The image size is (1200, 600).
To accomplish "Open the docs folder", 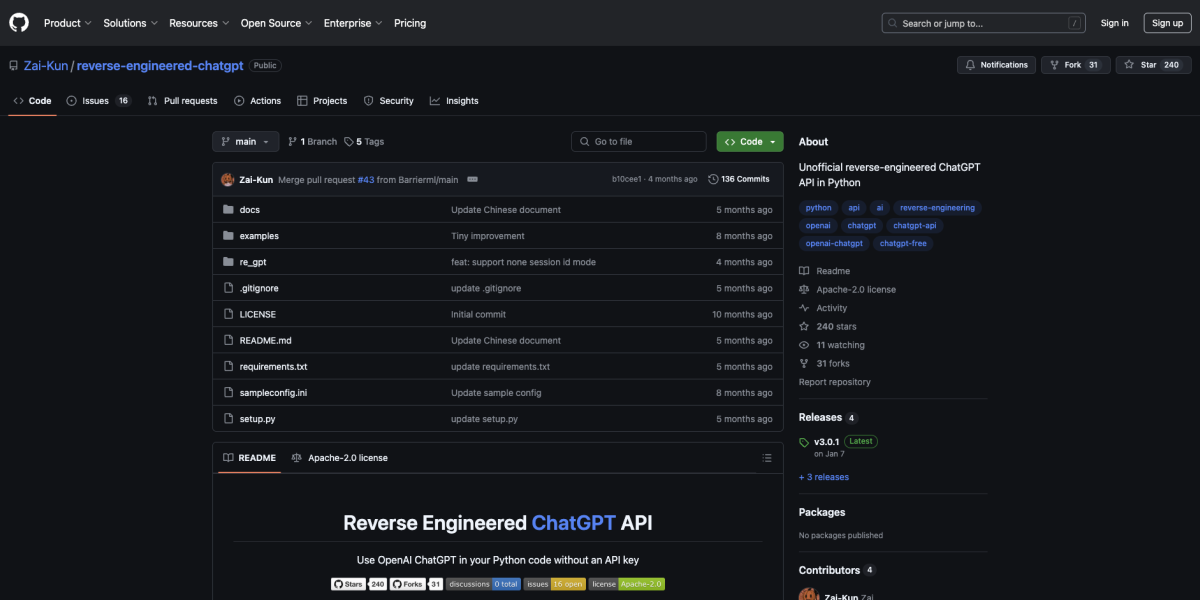I will [249, 210].
